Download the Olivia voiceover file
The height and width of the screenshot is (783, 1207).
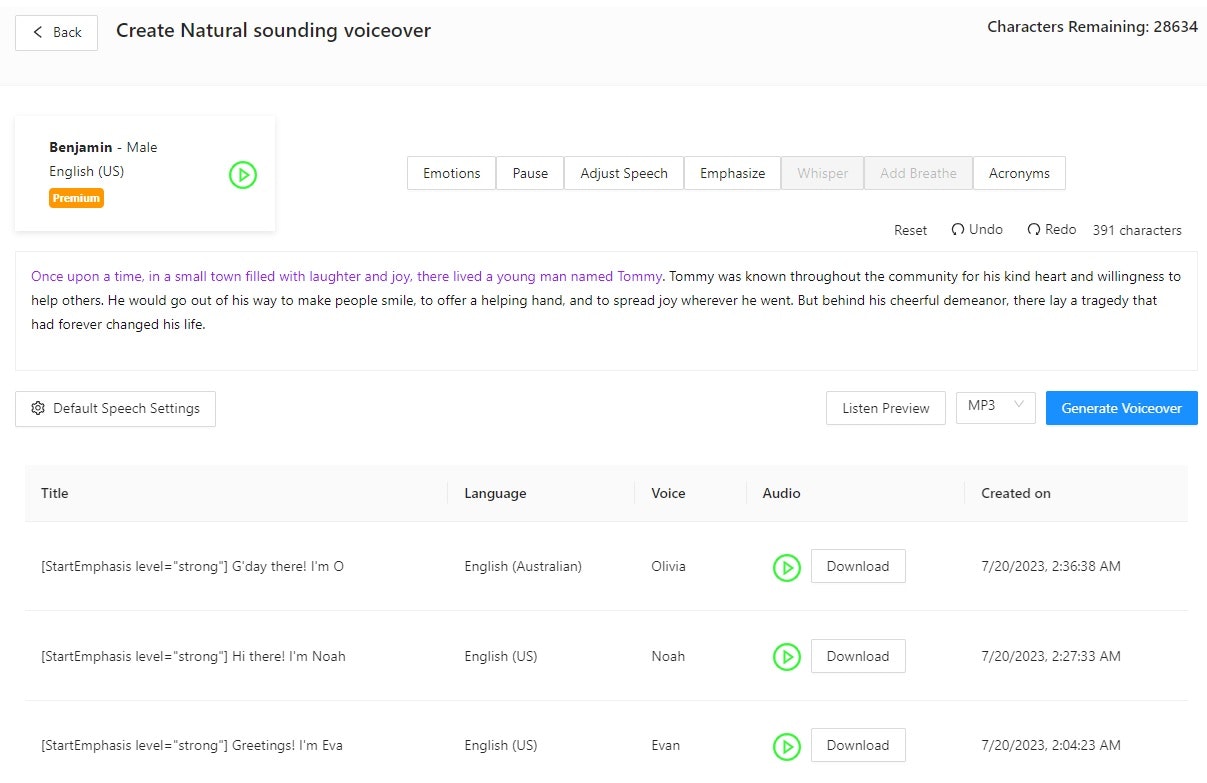point(857,566)
